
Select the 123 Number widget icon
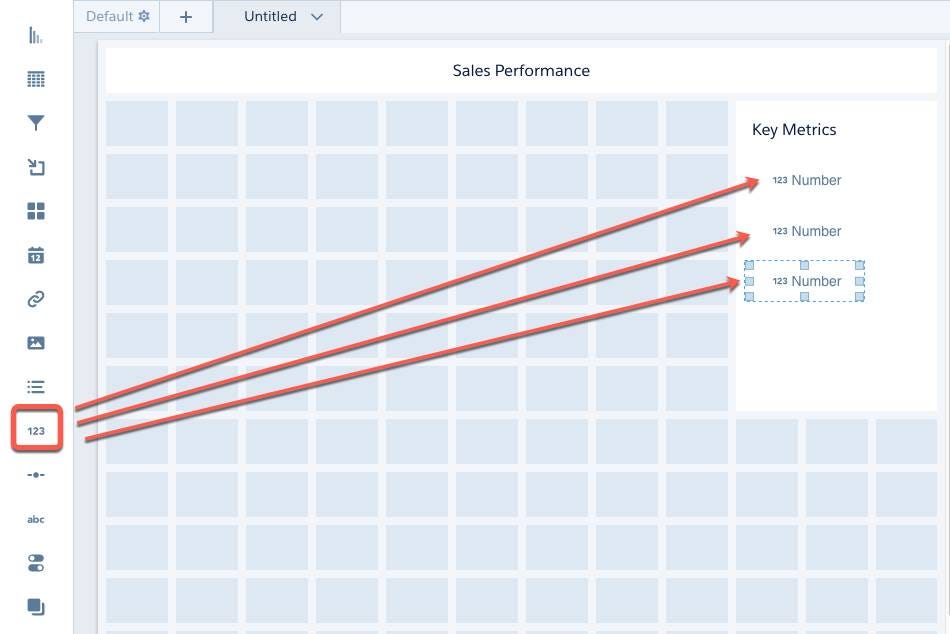(x=36, y=431)
